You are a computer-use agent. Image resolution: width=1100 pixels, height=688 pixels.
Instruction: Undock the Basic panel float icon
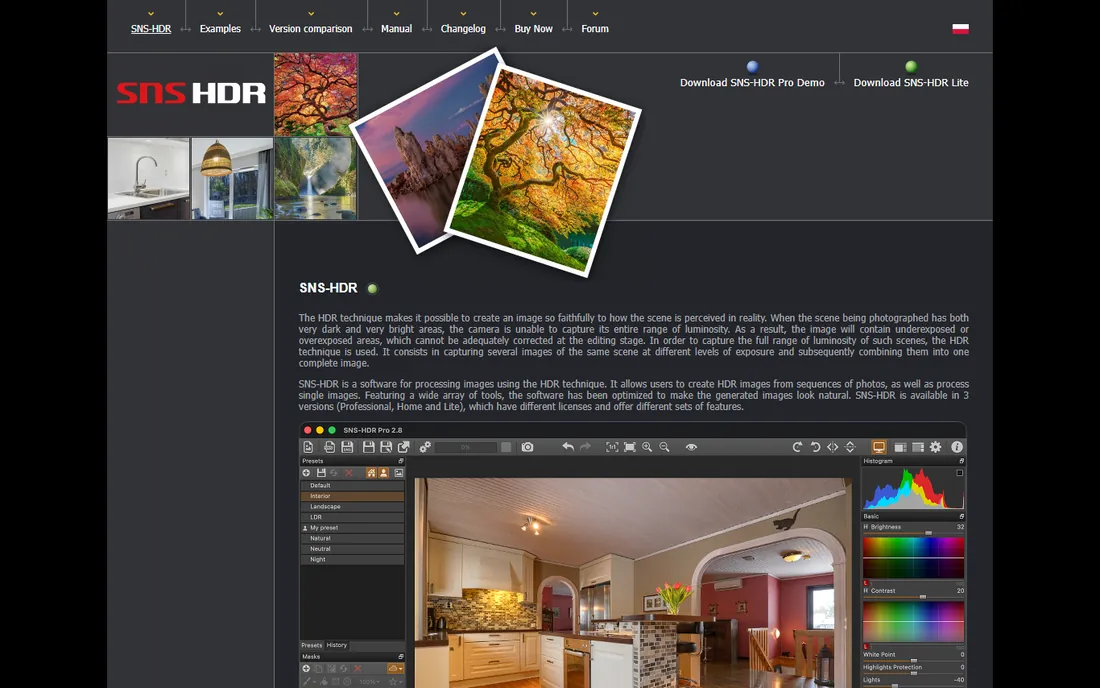pyautogui.click(x=962, y=516)
